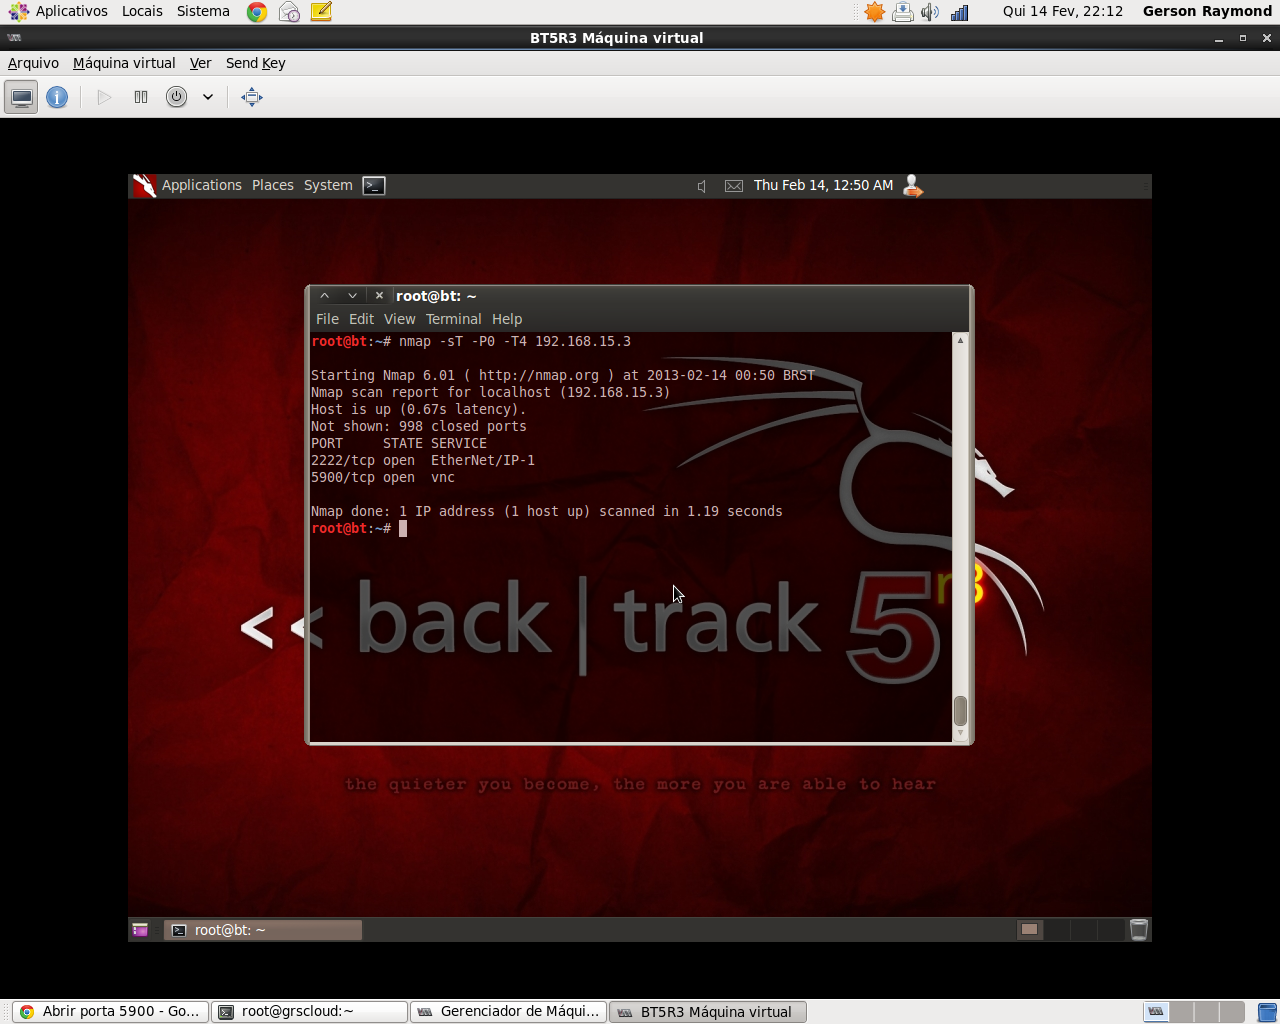This screenshot has width=1280, height=1024.
Task: Switch to Gerenciador de Máquinas window
Action: pos(509,1012)
